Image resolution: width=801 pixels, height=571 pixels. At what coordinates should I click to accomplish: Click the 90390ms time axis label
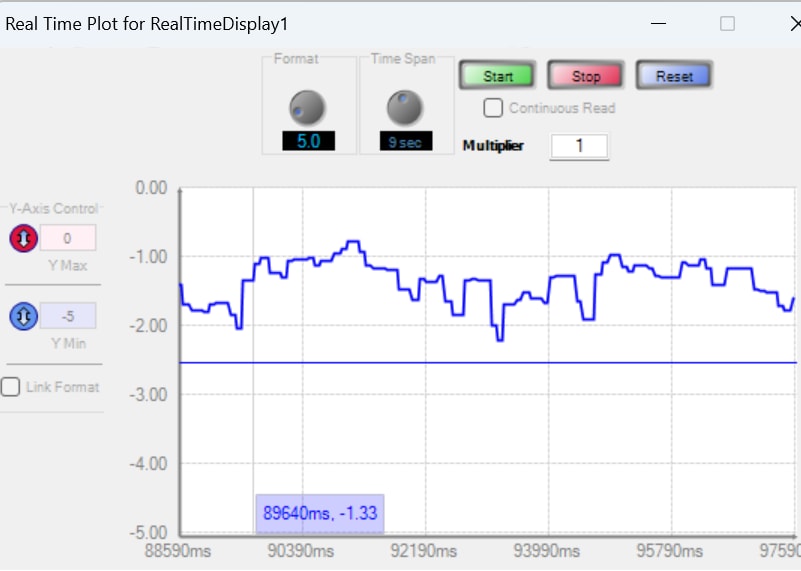[300, 552]
